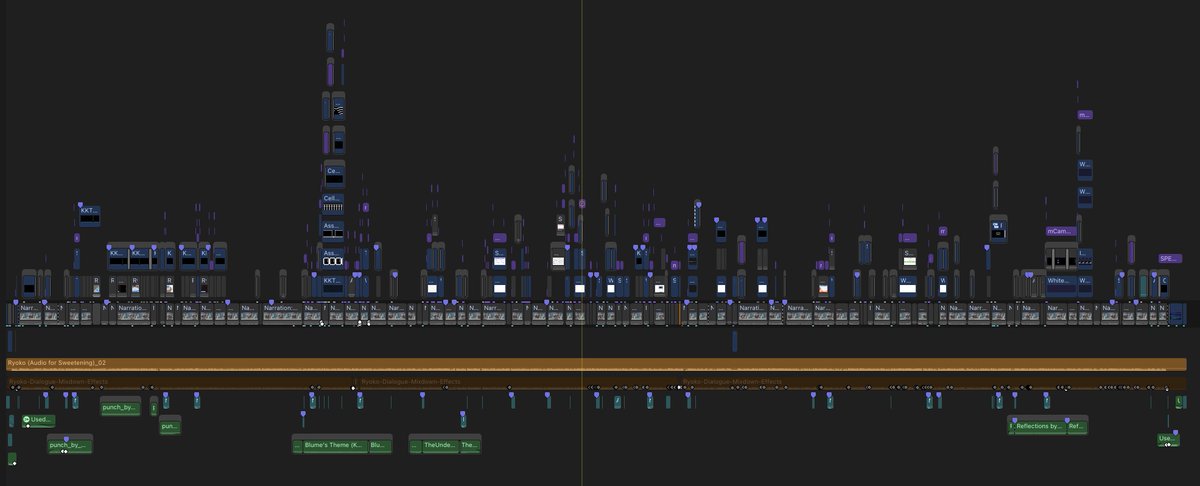Viewport: 1200px width, 486px height.
Task: Select the purple mCam... title clip
Action: coord(1059,231)
